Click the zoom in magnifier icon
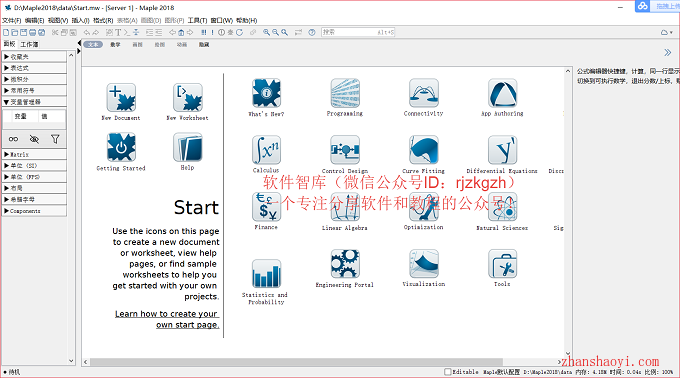Image resolution: width=680 pixels, height=378 pixels. click(266, 33)
